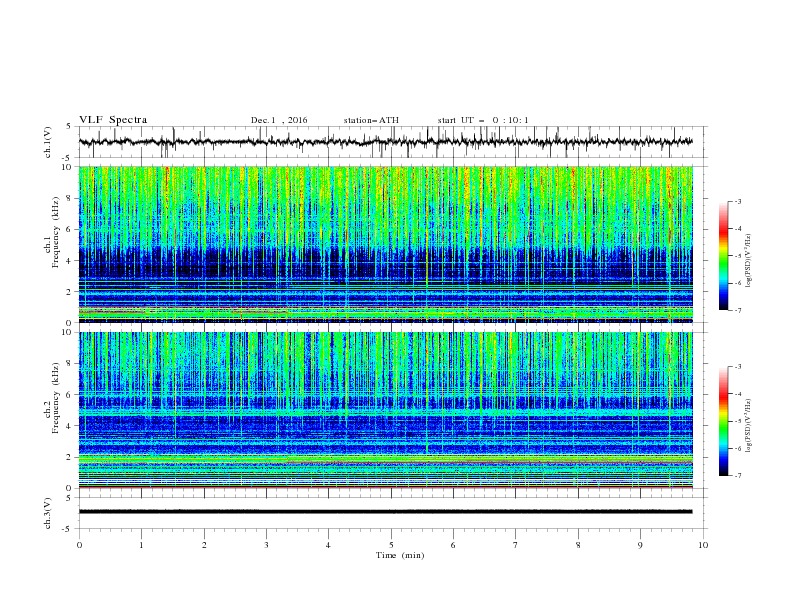Click the "8" kHz tick on ch.2 spectrogram
This screenshot has height=612, width=792.
coord(71,364)
